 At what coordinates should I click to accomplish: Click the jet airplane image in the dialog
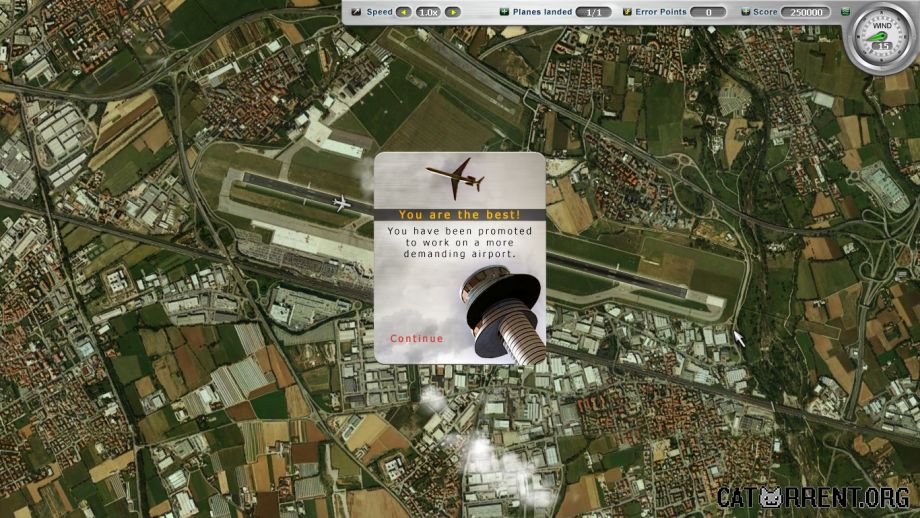456,178
